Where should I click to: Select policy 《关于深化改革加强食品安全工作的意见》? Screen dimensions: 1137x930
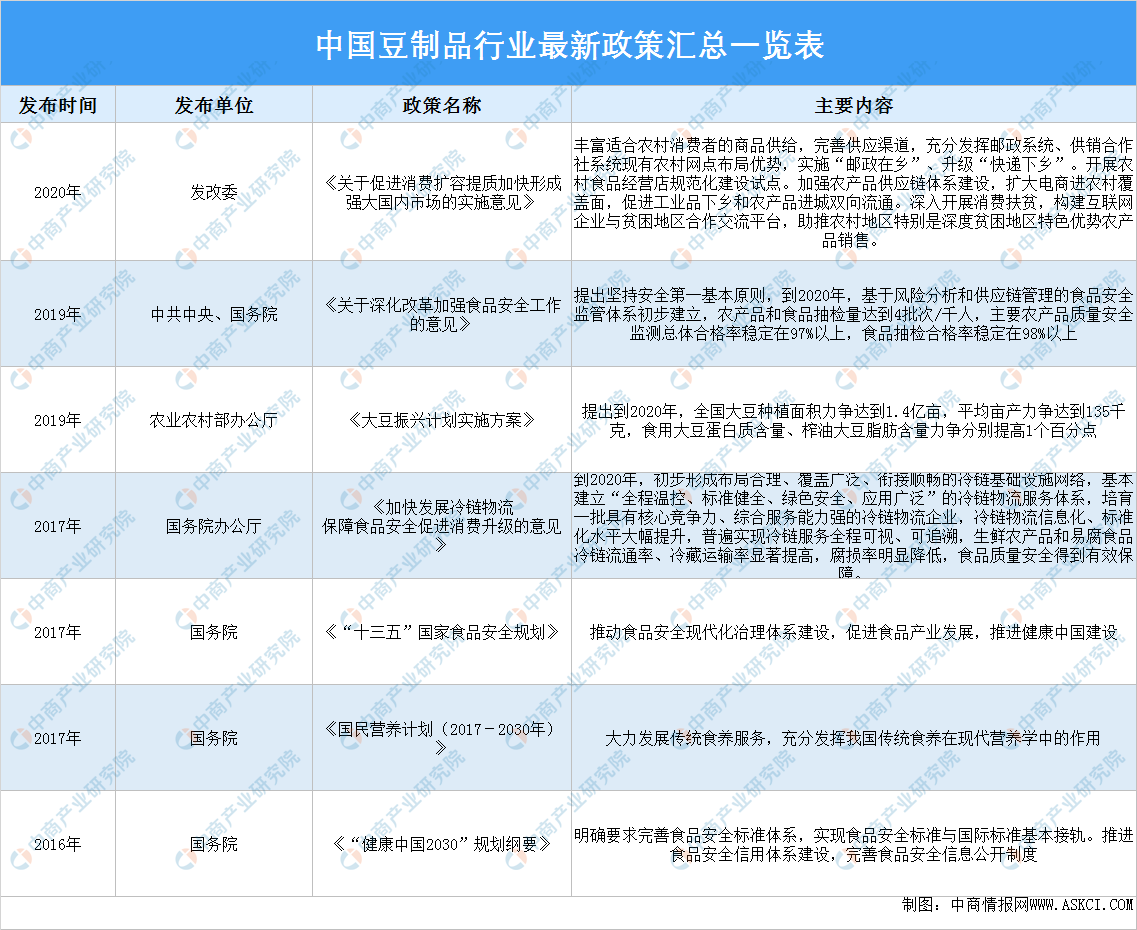pos(442,314)
